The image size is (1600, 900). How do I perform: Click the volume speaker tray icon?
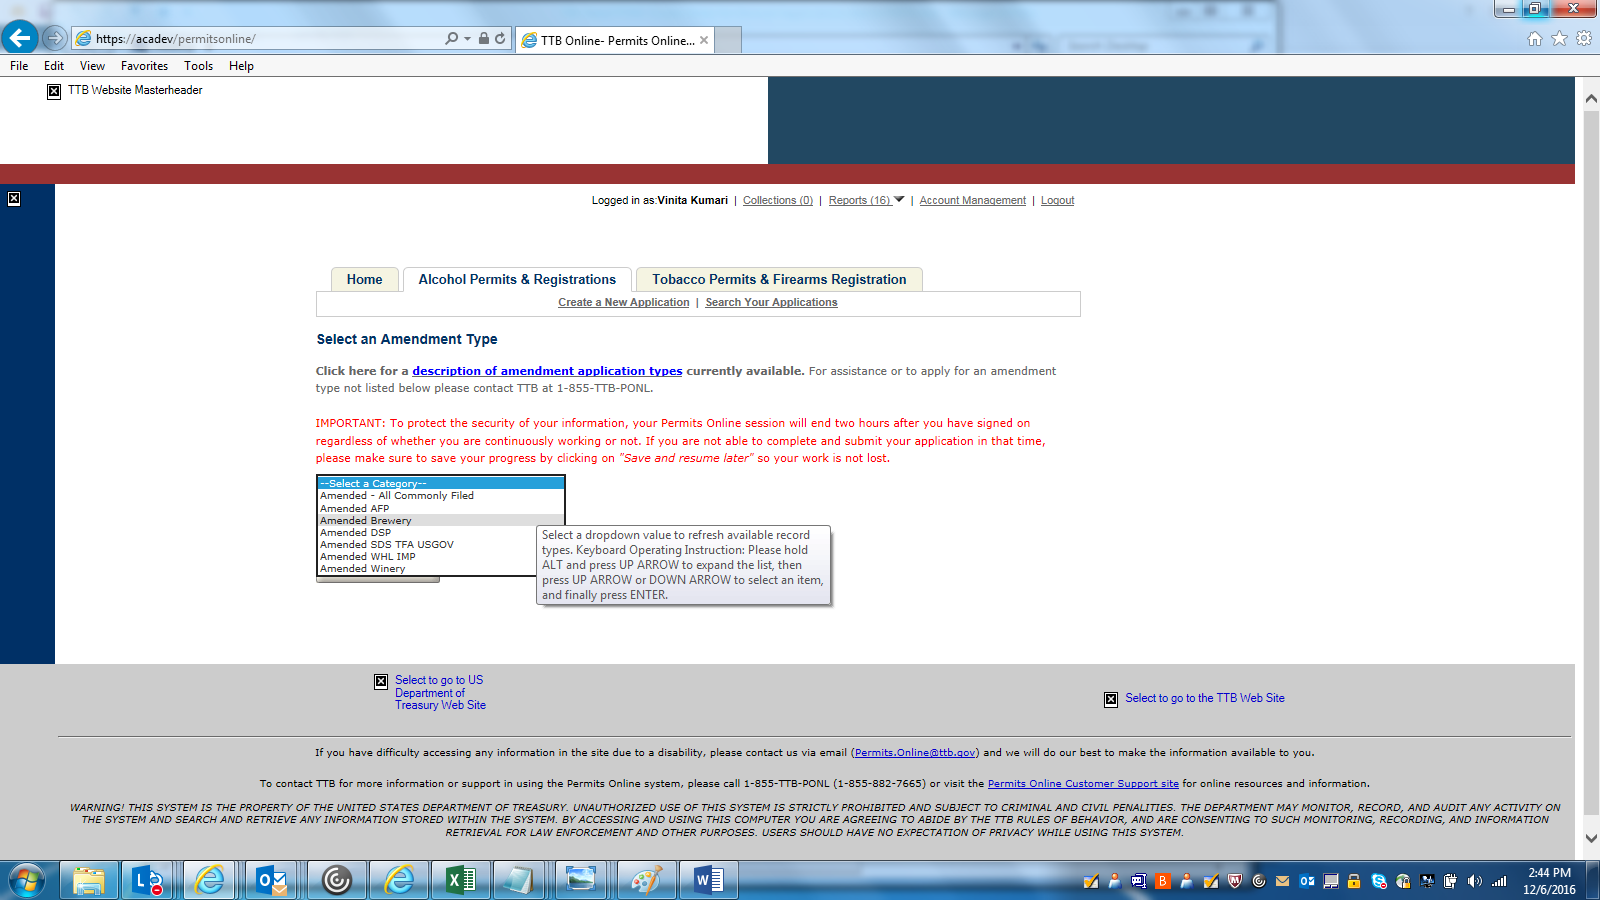(x=1475, y=881)
